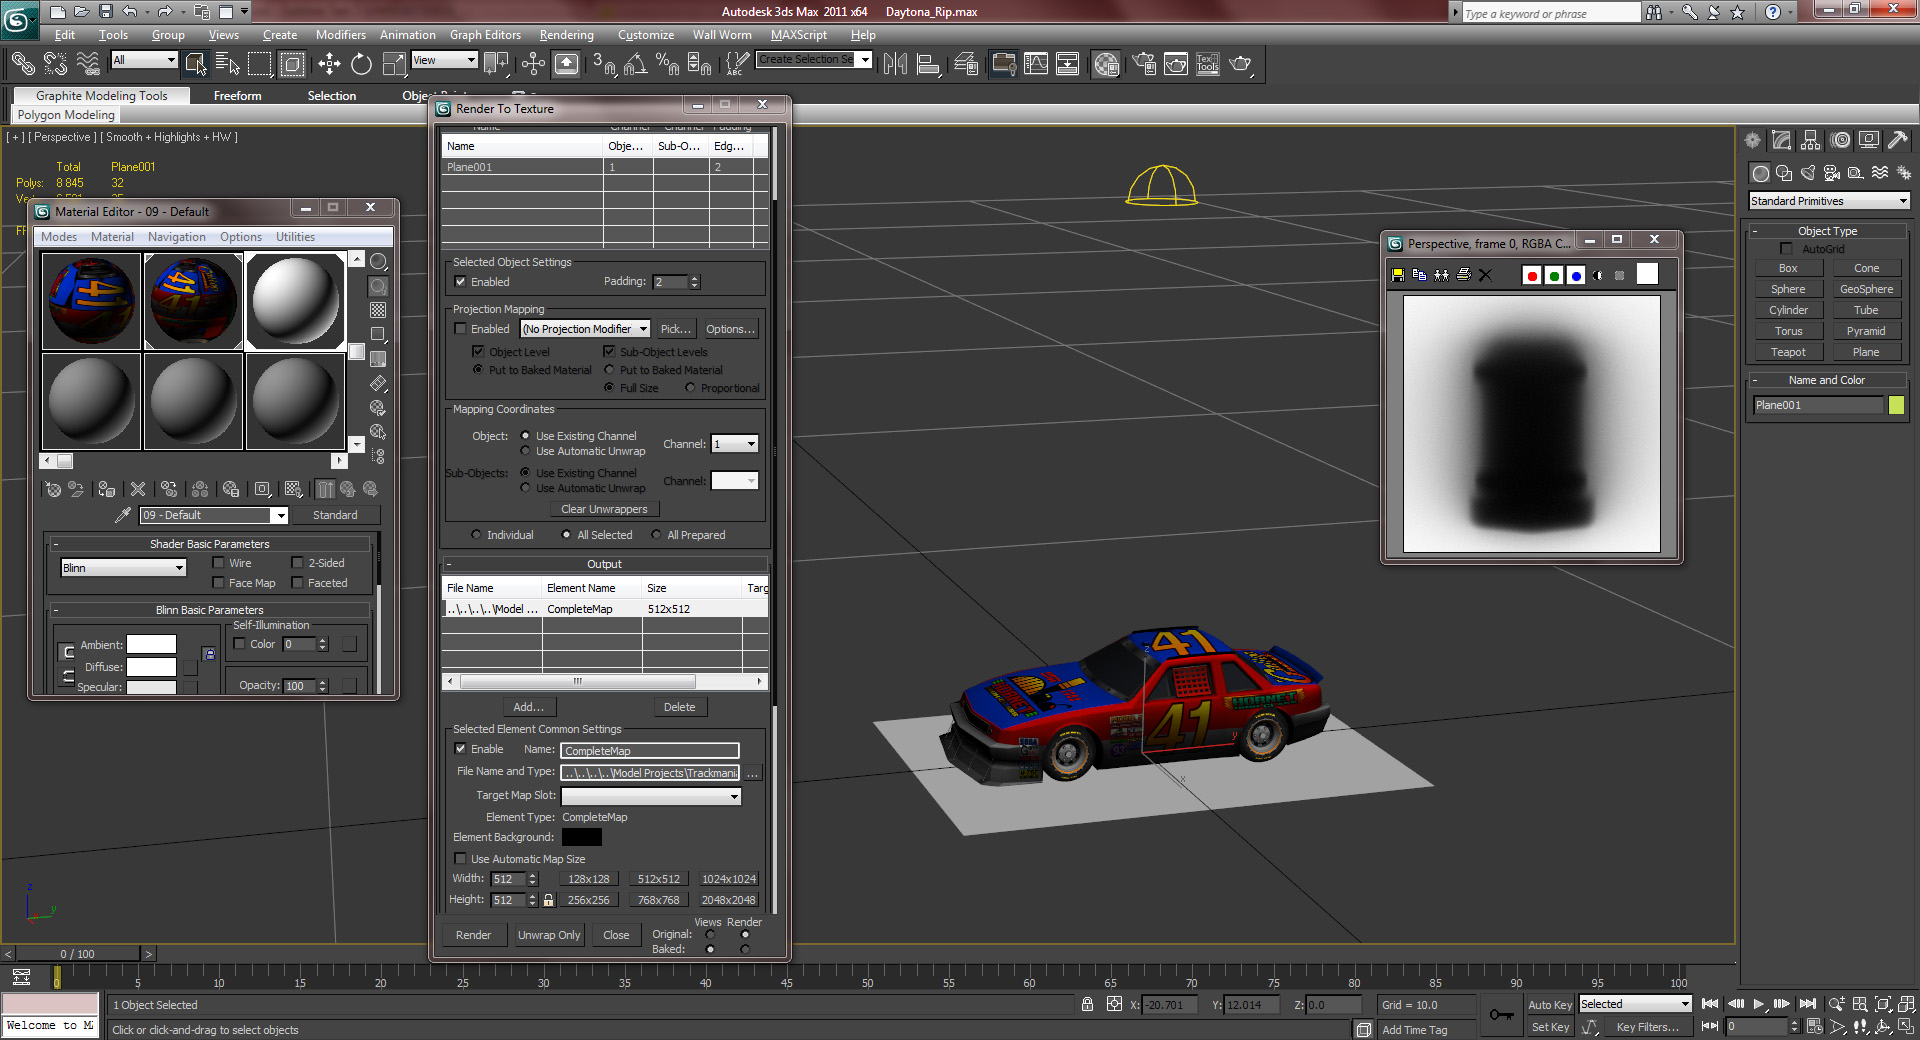Switch to the Freeform ribbon tab
Image resolution: width=1920 pixels, height=1040 pixels.
[237, 96]
